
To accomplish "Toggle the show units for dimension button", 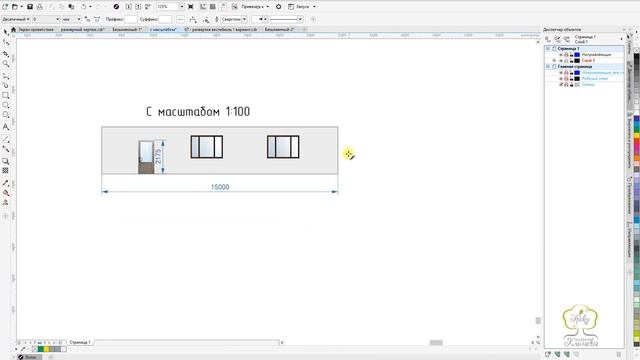I will pyautogui.click(x=87, y=19).
